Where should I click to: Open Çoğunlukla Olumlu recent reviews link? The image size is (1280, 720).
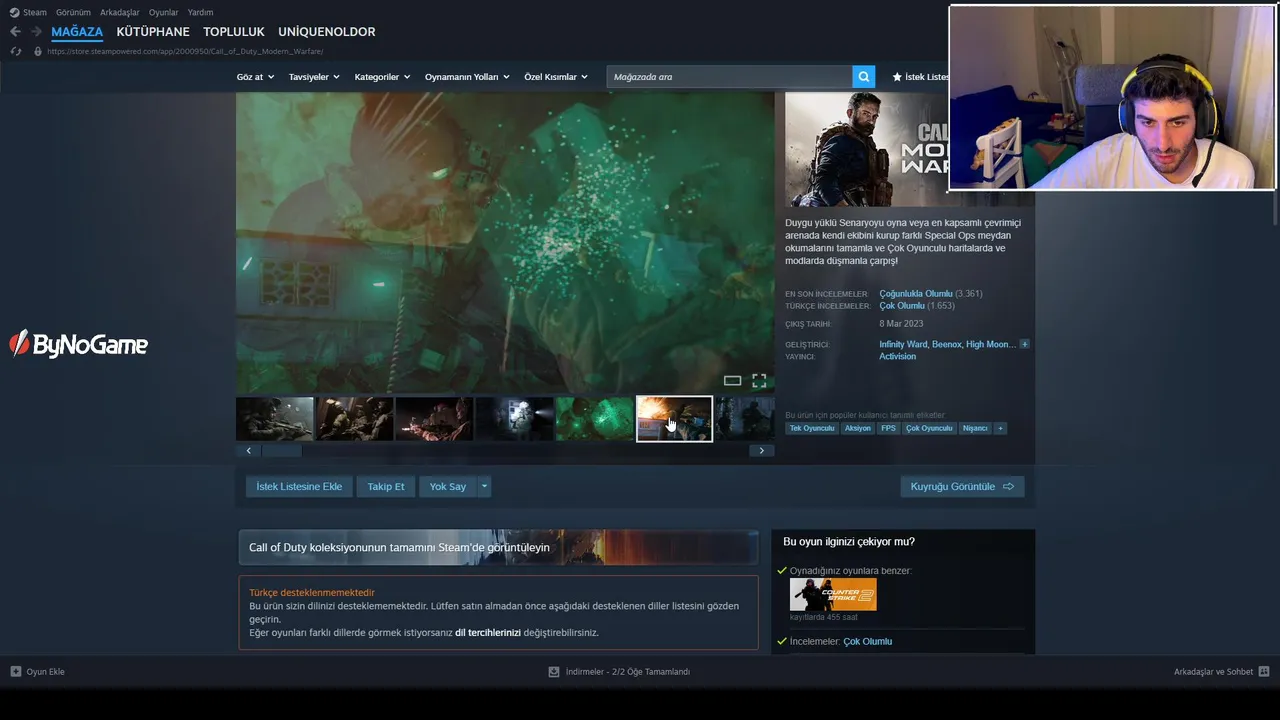coord(916,294)
